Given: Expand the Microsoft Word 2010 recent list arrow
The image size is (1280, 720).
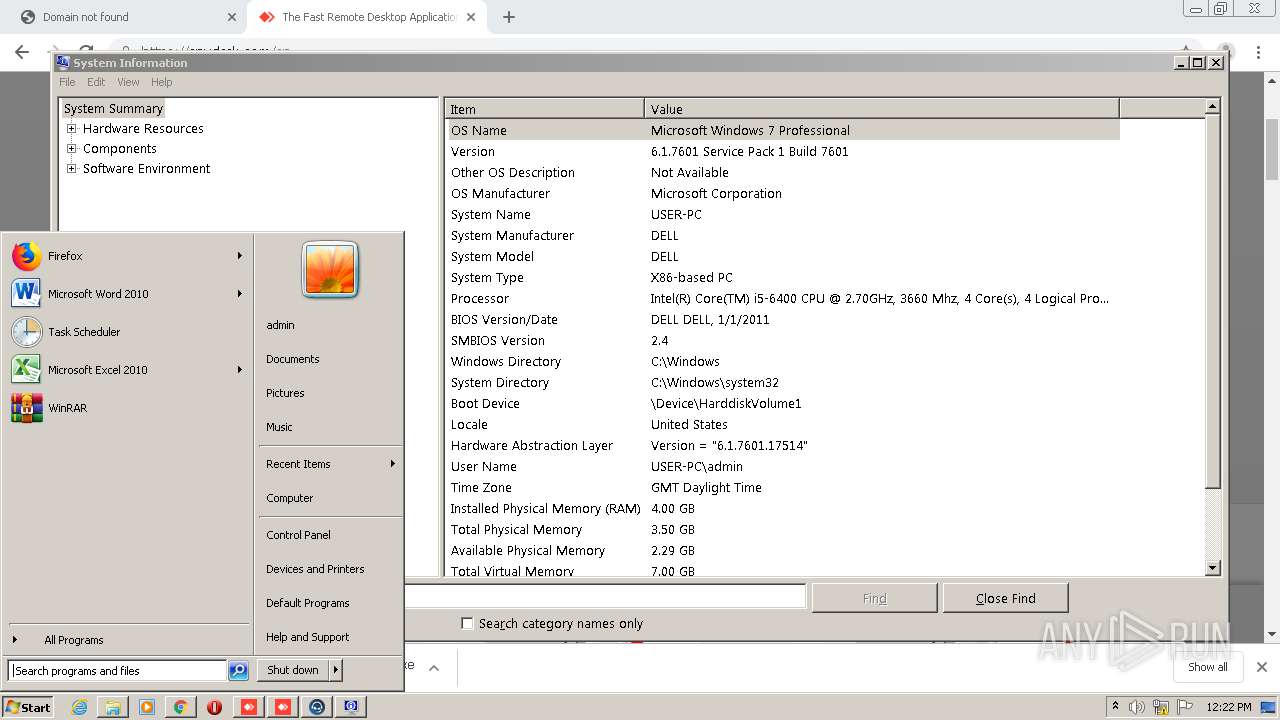Looking at the screenshot, I should (240, 294).
